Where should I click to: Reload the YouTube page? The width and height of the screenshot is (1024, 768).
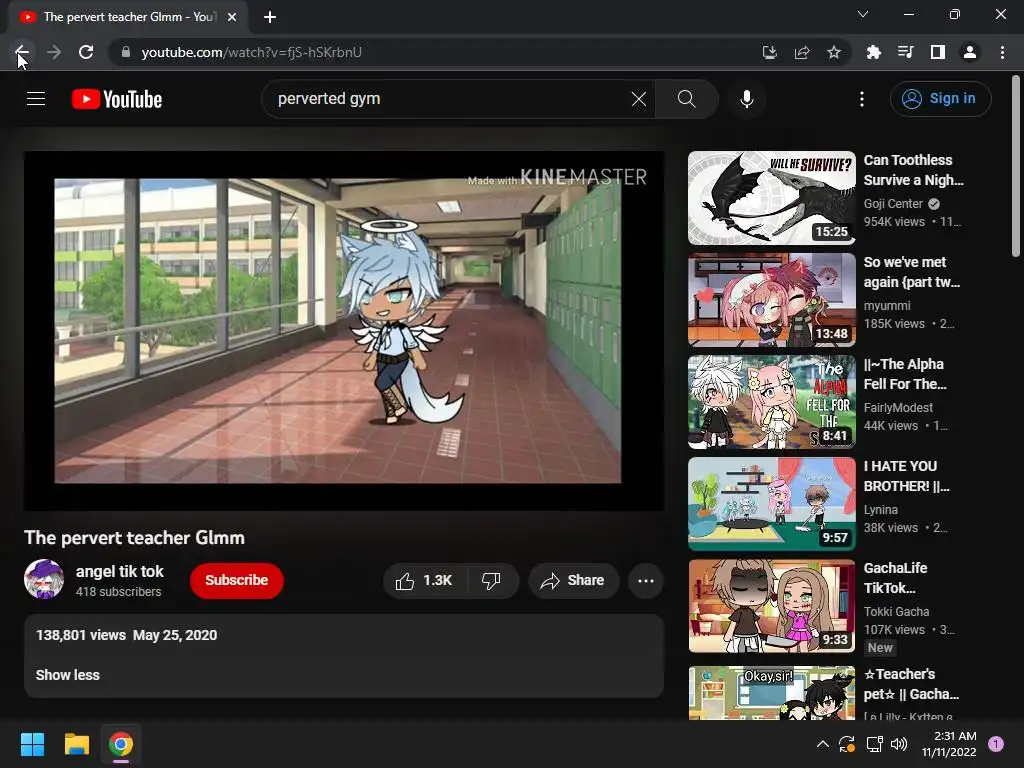[86, 52]
